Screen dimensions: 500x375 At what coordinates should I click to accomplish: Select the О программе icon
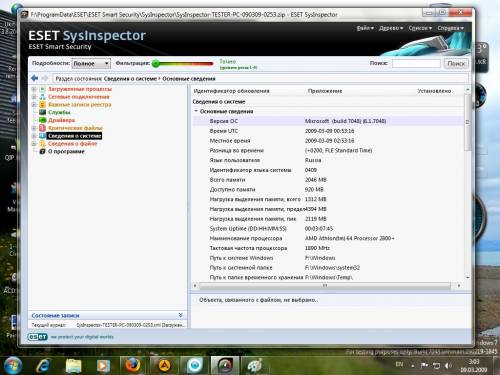tap(42, 151)
